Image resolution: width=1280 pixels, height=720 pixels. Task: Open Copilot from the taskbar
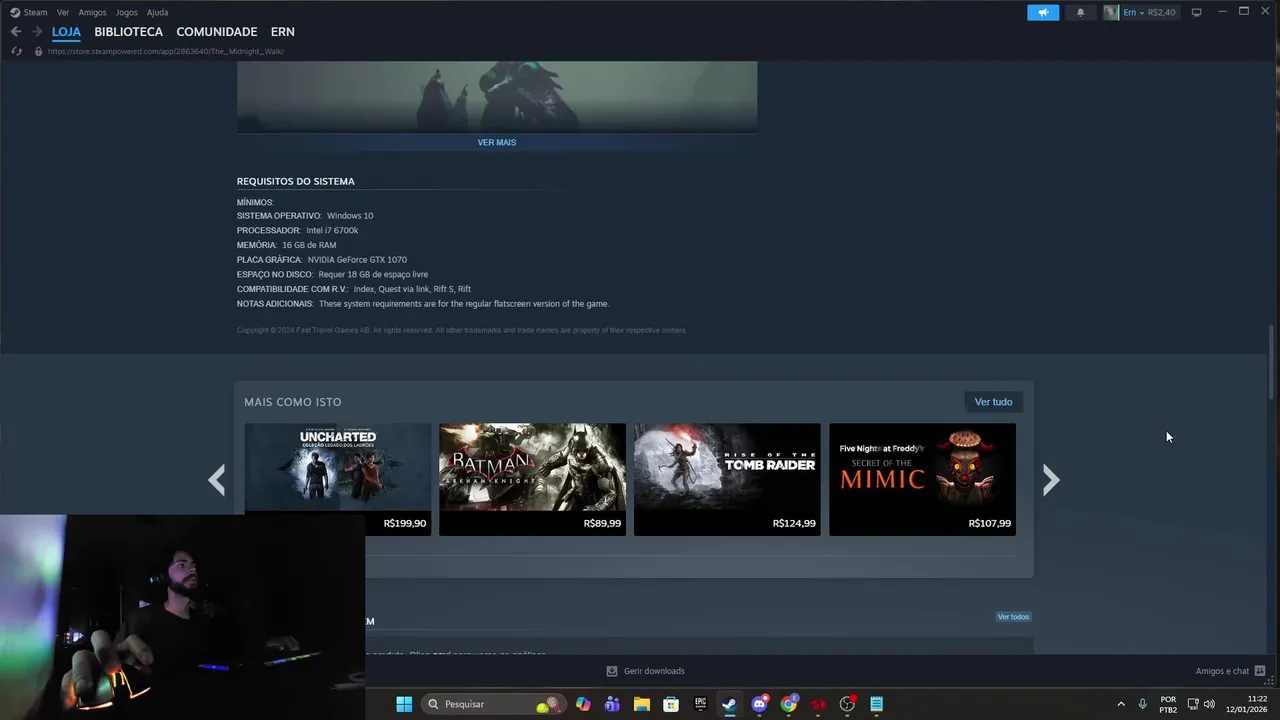tap(583, 704)
